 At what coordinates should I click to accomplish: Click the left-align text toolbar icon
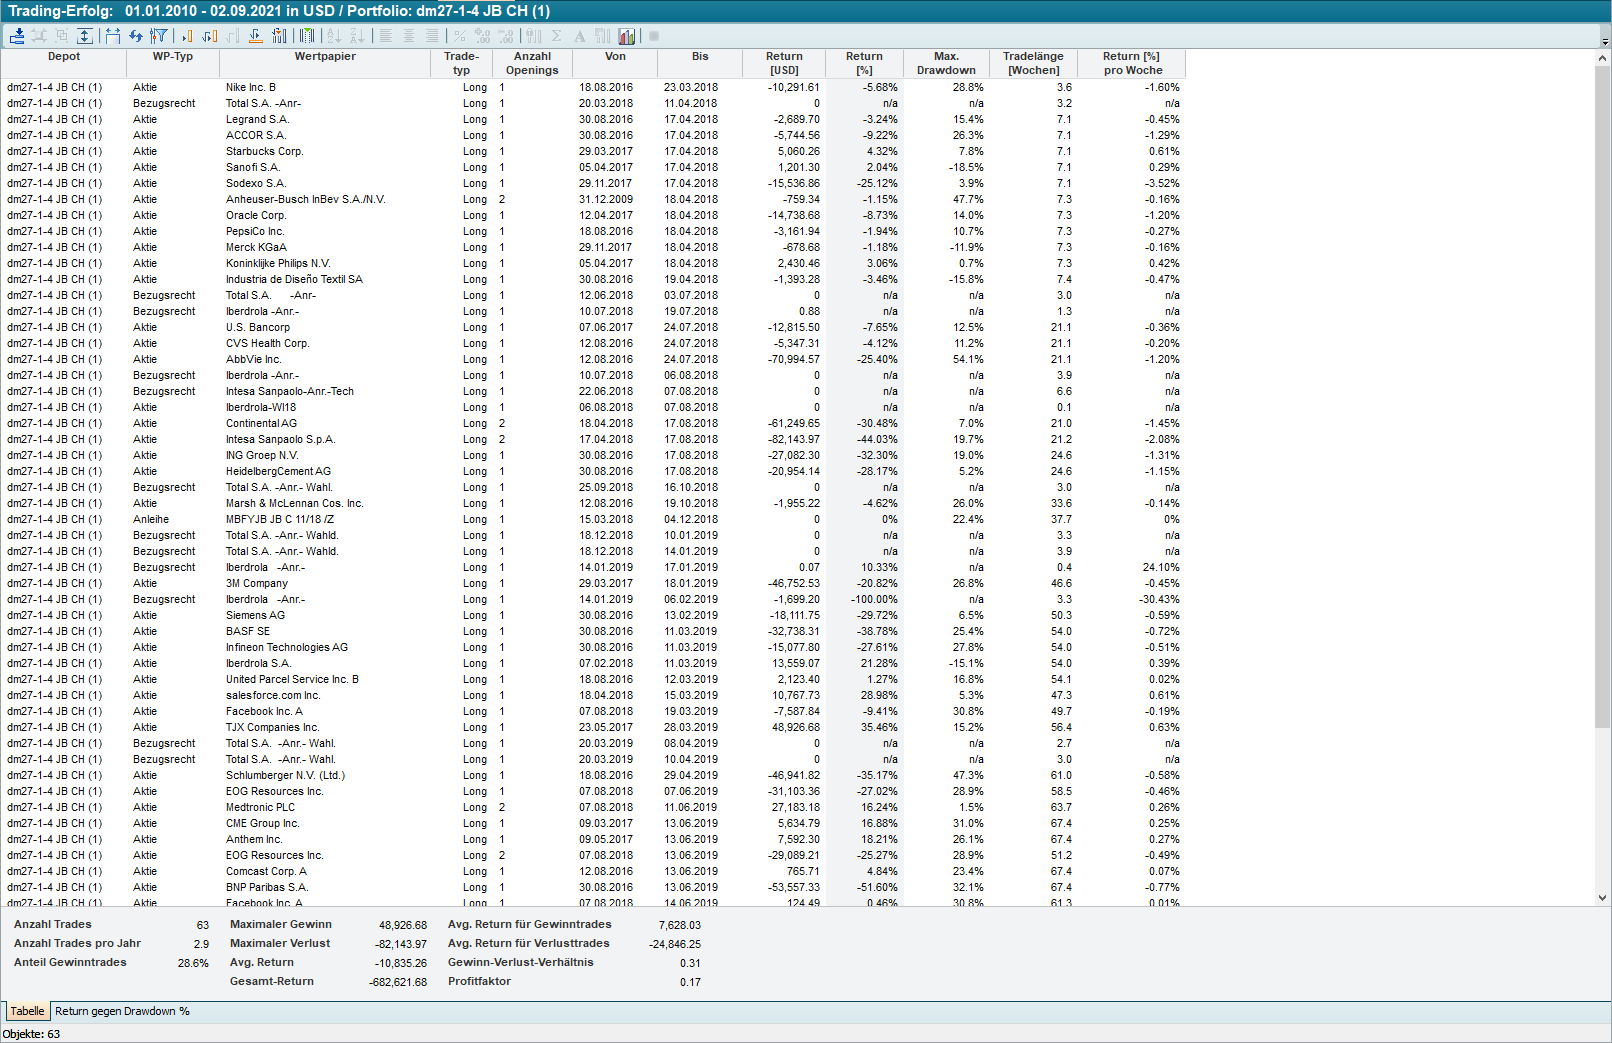[x=386, y=36]
